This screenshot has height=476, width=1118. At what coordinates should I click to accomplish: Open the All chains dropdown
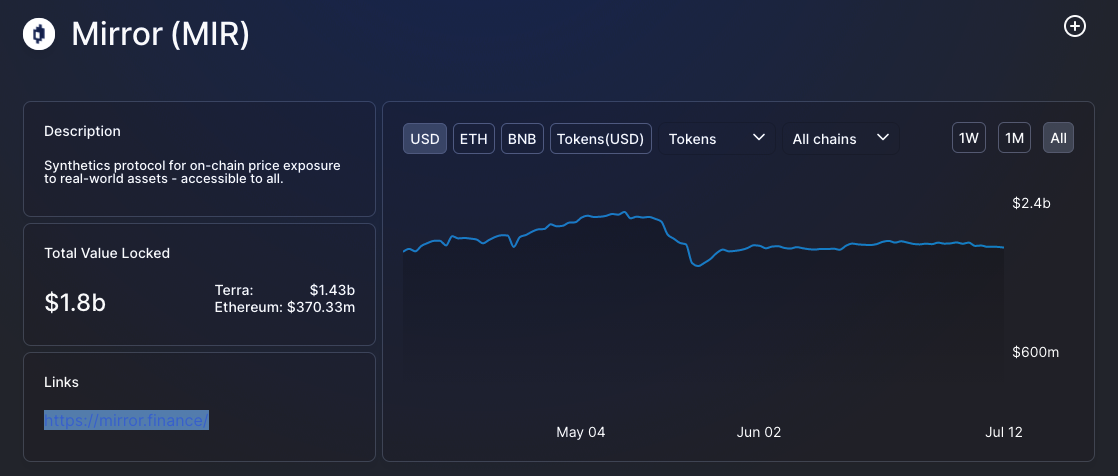(x=841, y=138)
